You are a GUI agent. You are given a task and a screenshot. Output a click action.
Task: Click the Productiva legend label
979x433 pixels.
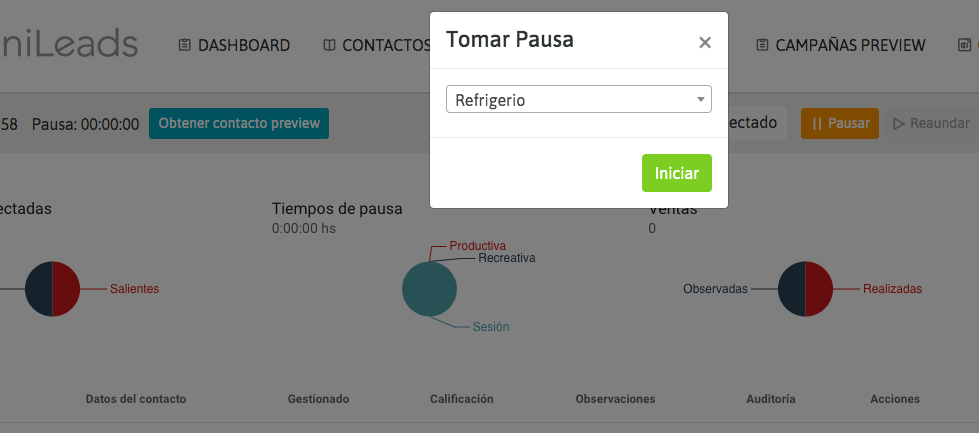click(477, 245)
